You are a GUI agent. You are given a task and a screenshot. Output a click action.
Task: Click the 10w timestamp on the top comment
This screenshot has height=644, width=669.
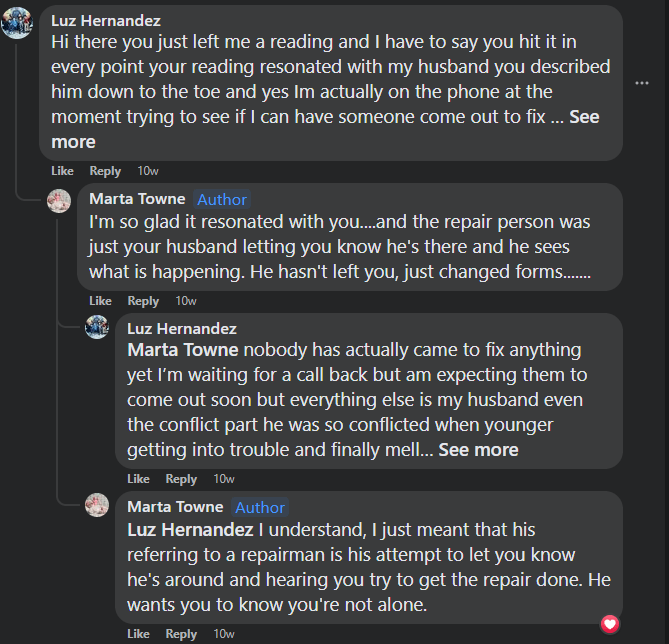coord(148,171)
